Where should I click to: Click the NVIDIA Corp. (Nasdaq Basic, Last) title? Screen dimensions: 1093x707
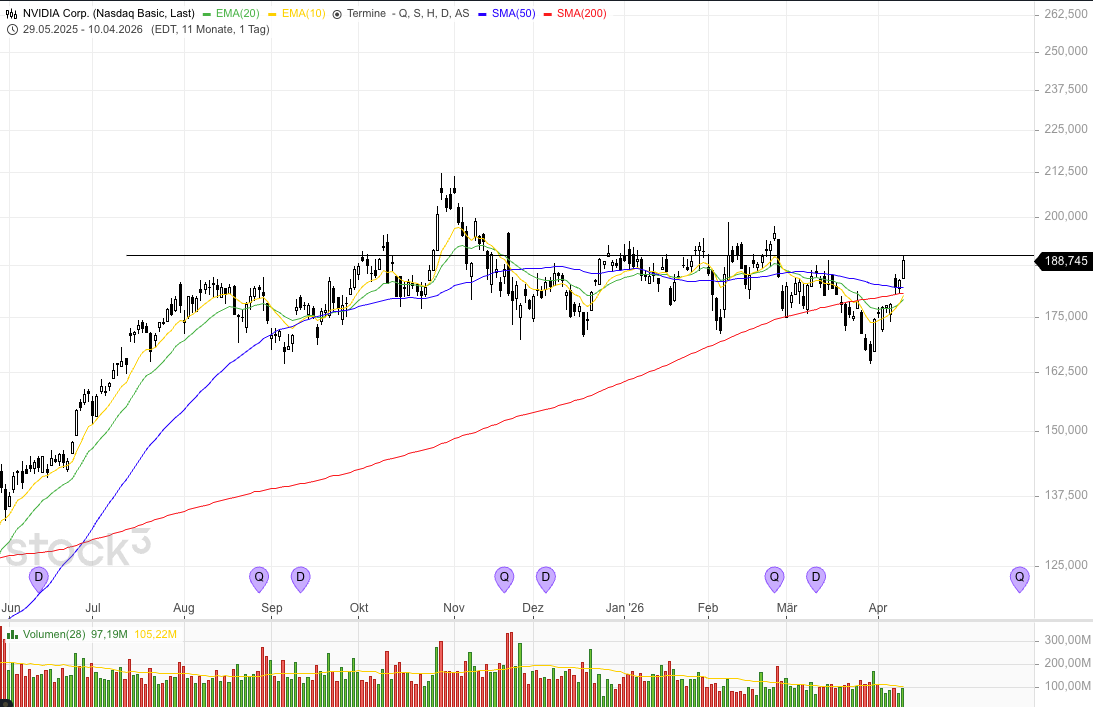click(109, 13)
